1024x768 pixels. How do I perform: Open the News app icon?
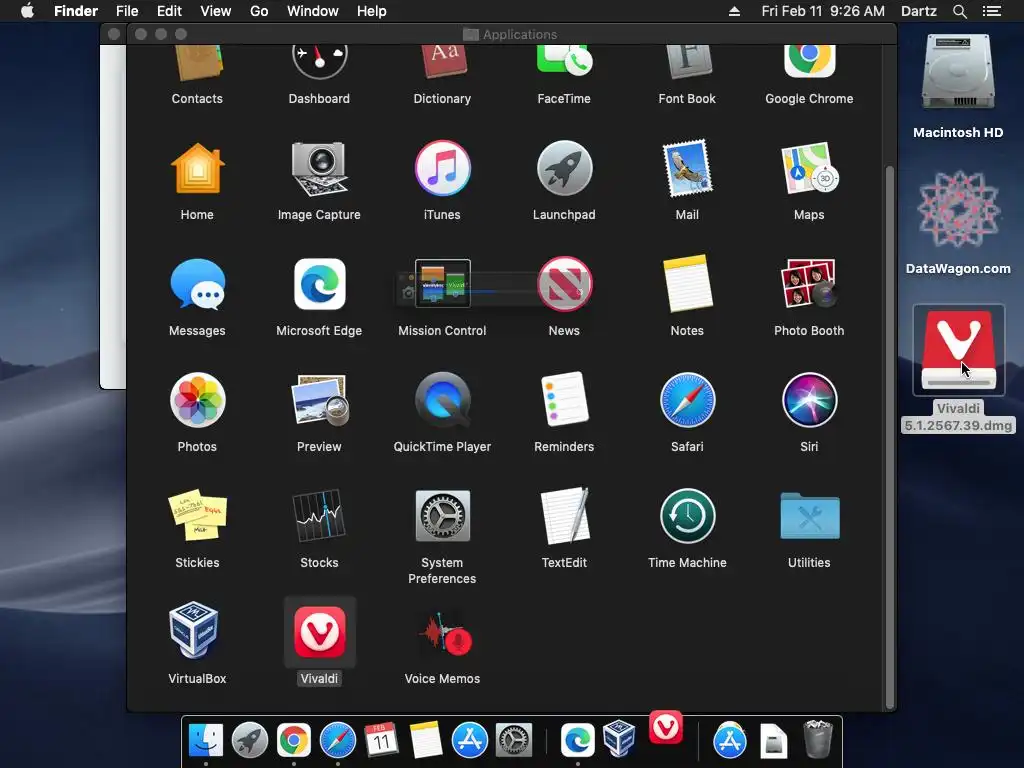point(564,284)
